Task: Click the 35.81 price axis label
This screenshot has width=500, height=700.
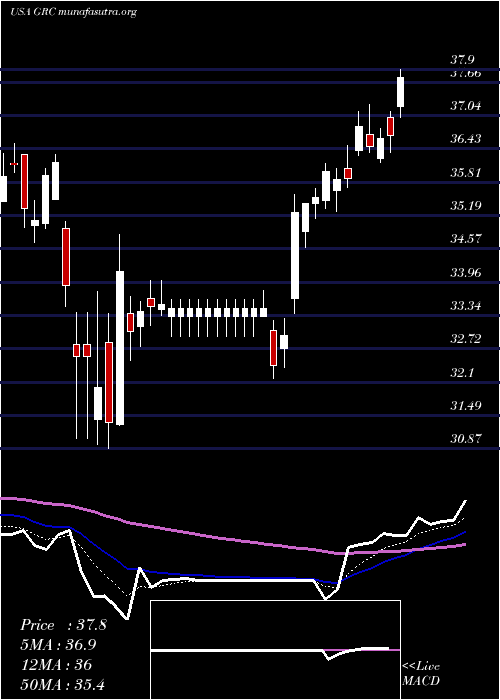Action: click(466, 172)
